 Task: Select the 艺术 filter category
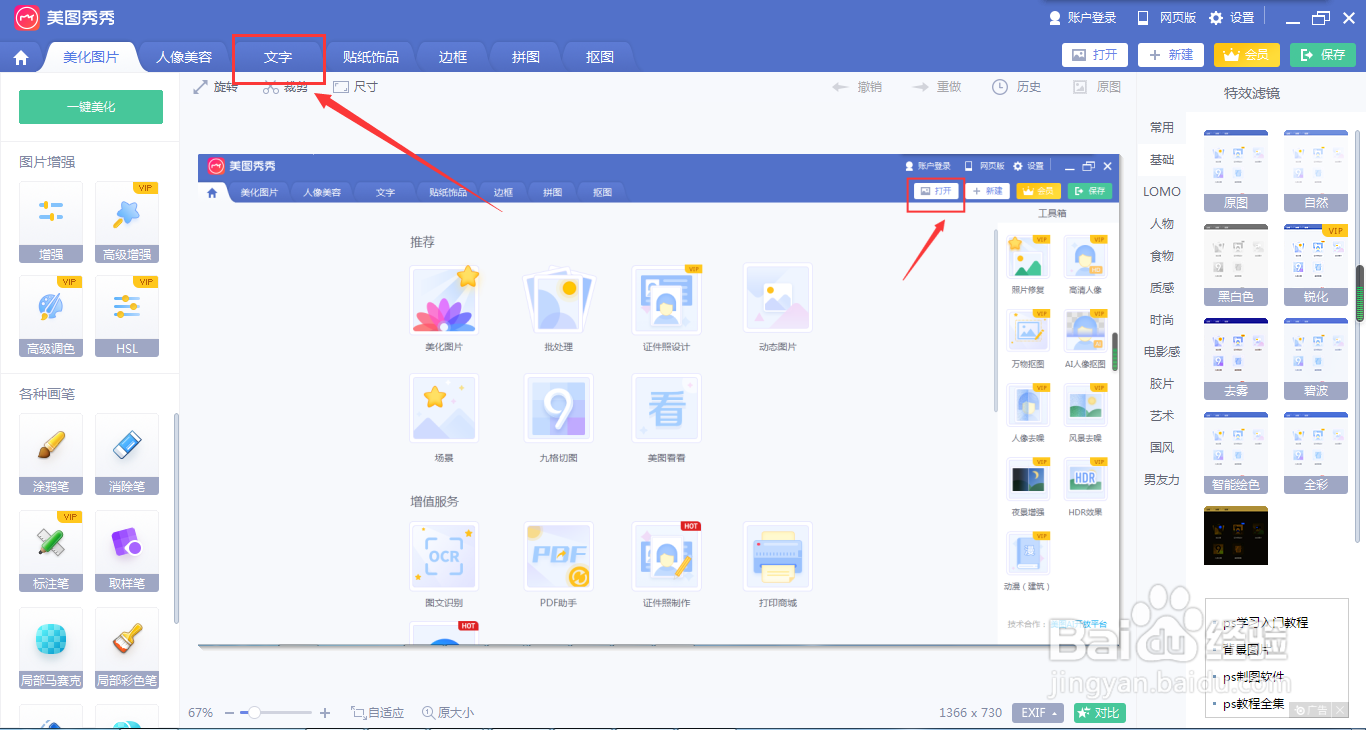(x=1162, y=416)
